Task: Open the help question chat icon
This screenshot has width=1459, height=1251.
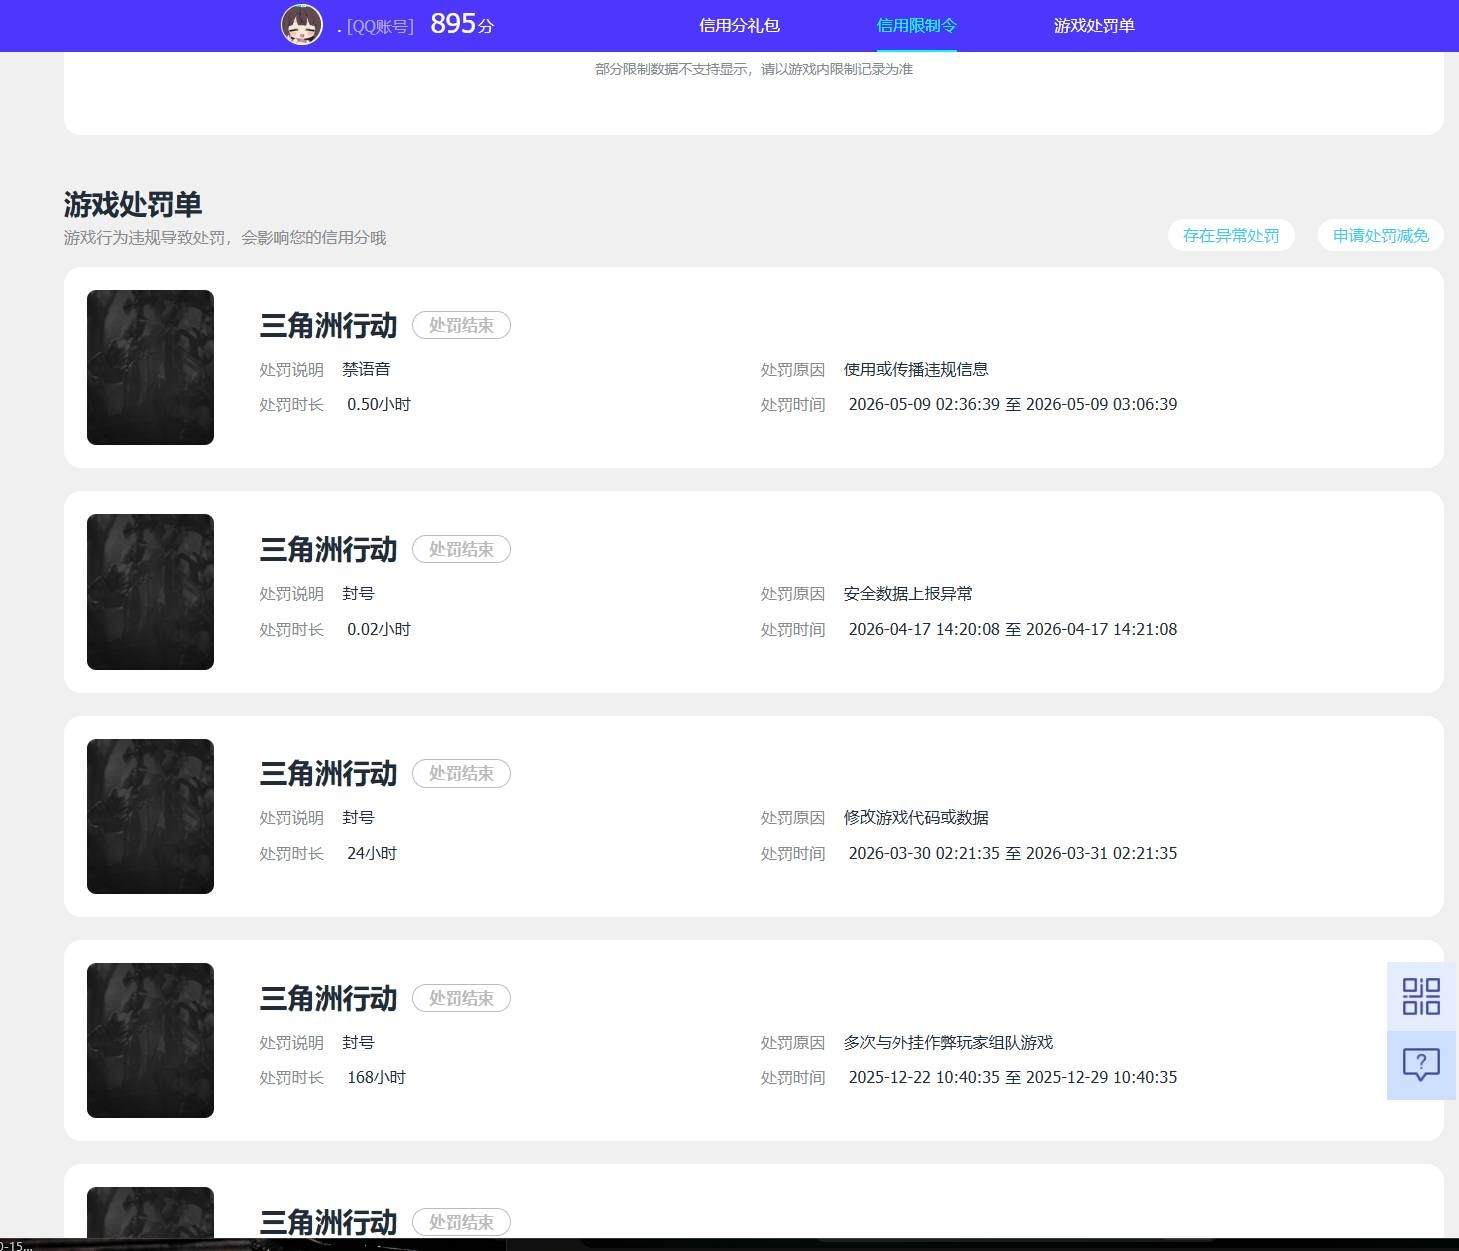Action: coord(1421,1065)
